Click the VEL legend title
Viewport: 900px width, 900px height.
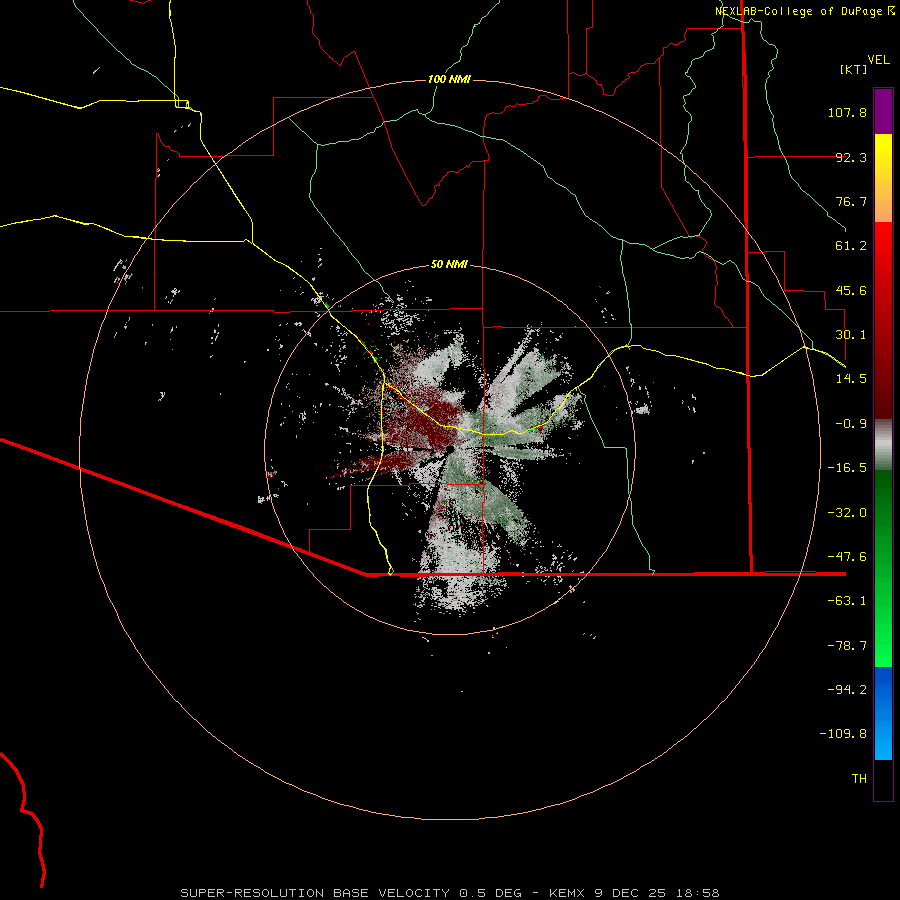(878, 60)
